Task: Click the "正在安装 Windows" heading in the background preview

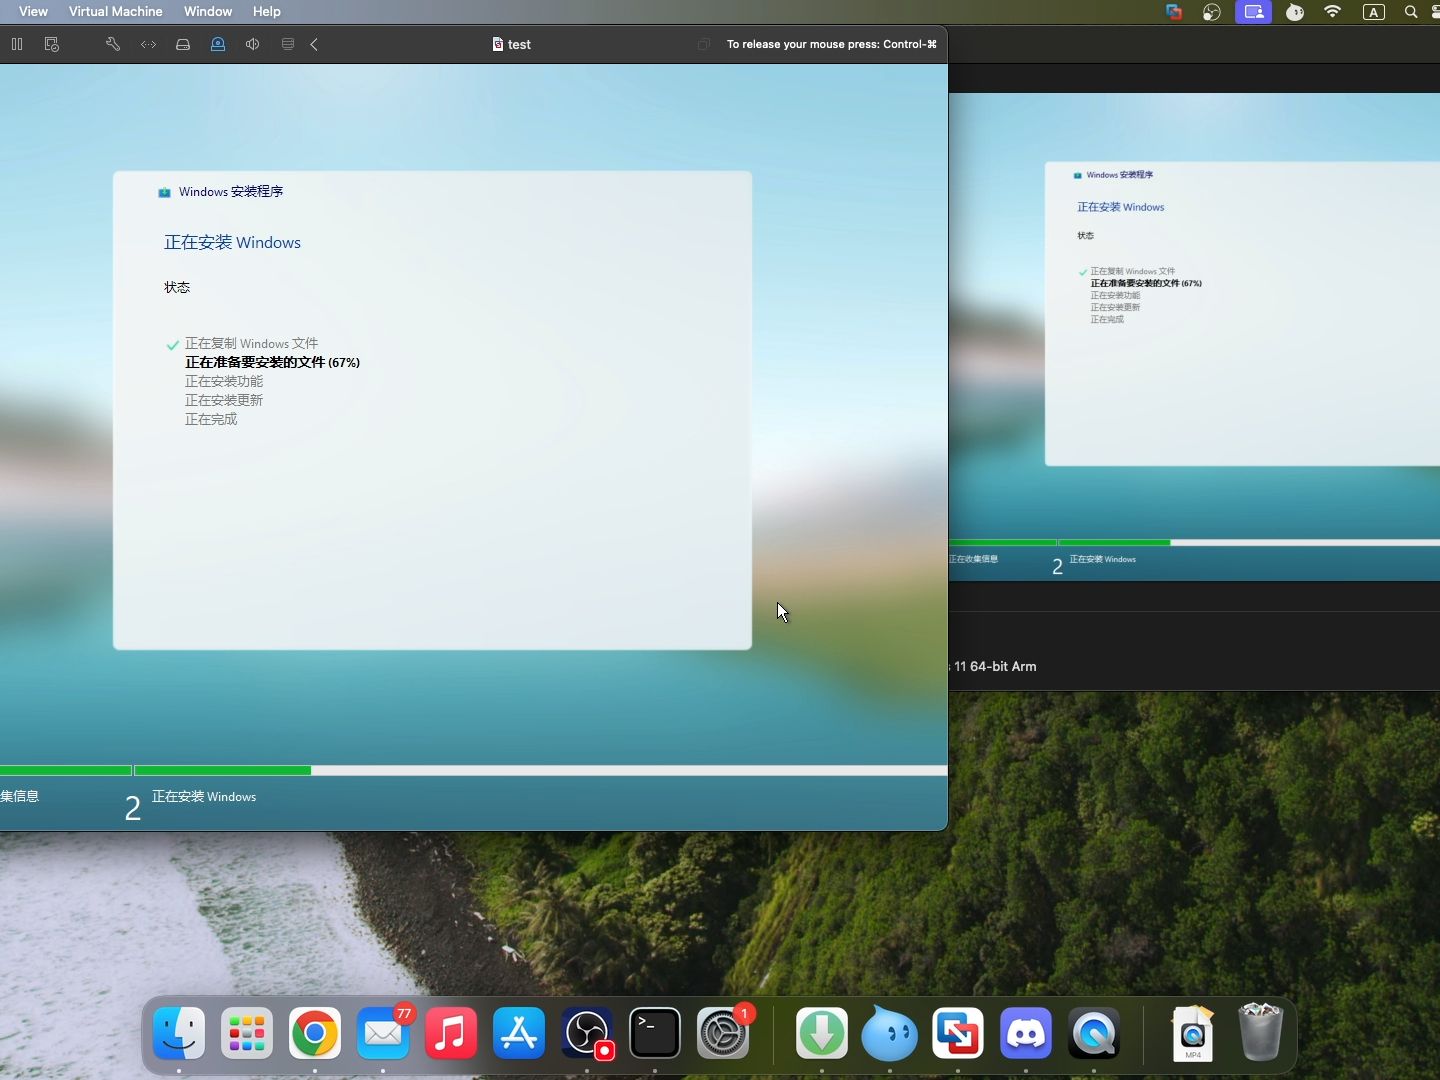Action: [x=1120, y=207]
